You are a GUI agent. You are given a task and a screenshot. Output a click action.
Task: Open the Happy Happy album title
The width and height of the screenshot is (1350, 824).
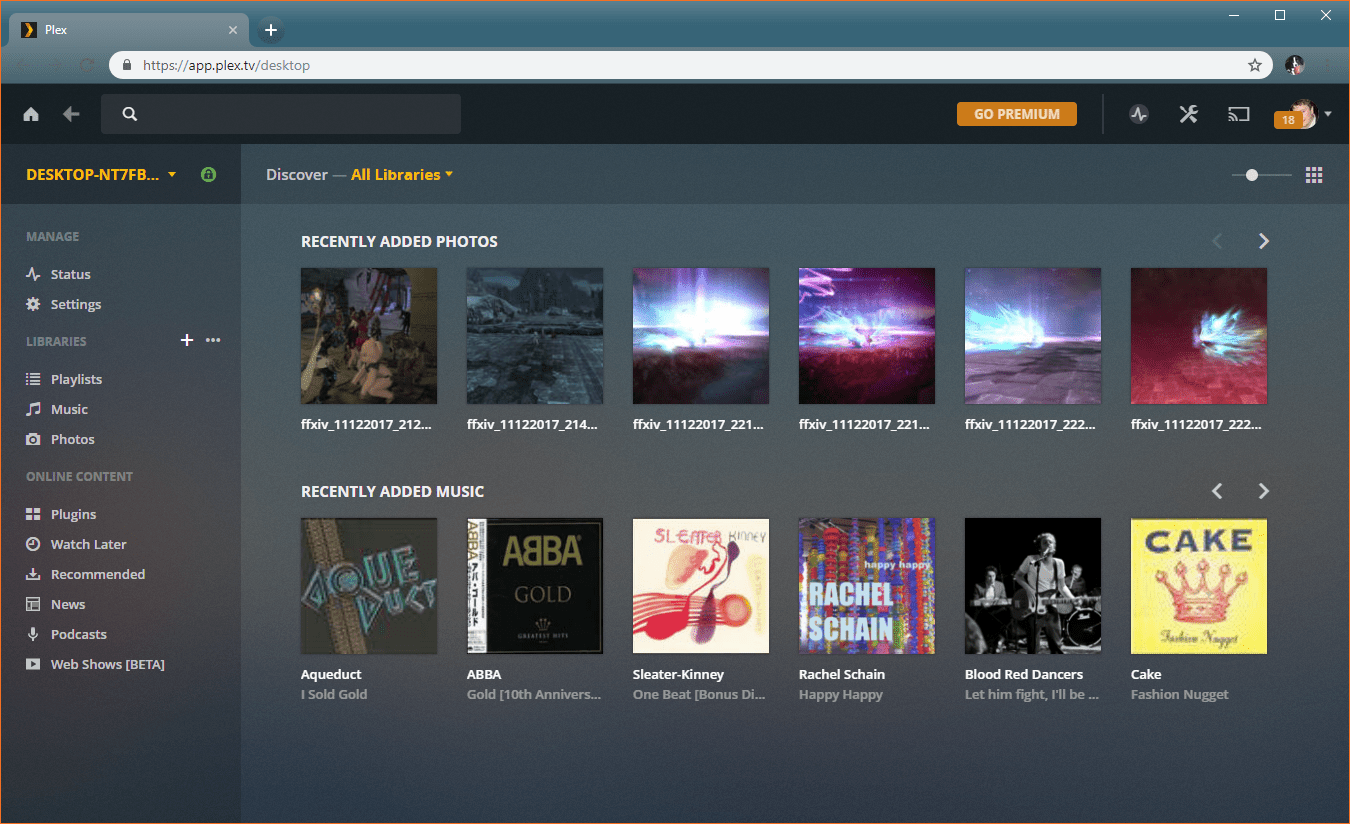(841, 694)
